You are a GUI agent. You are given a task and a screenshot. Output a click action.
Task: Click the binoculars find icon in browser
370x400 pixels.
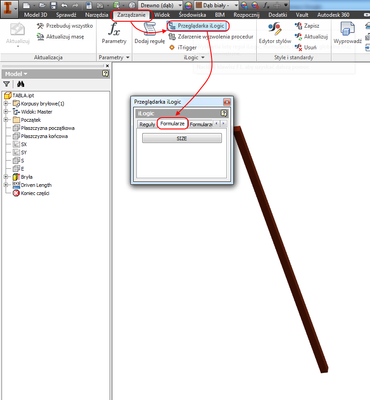pyautogui.click(x=20, y=84)
